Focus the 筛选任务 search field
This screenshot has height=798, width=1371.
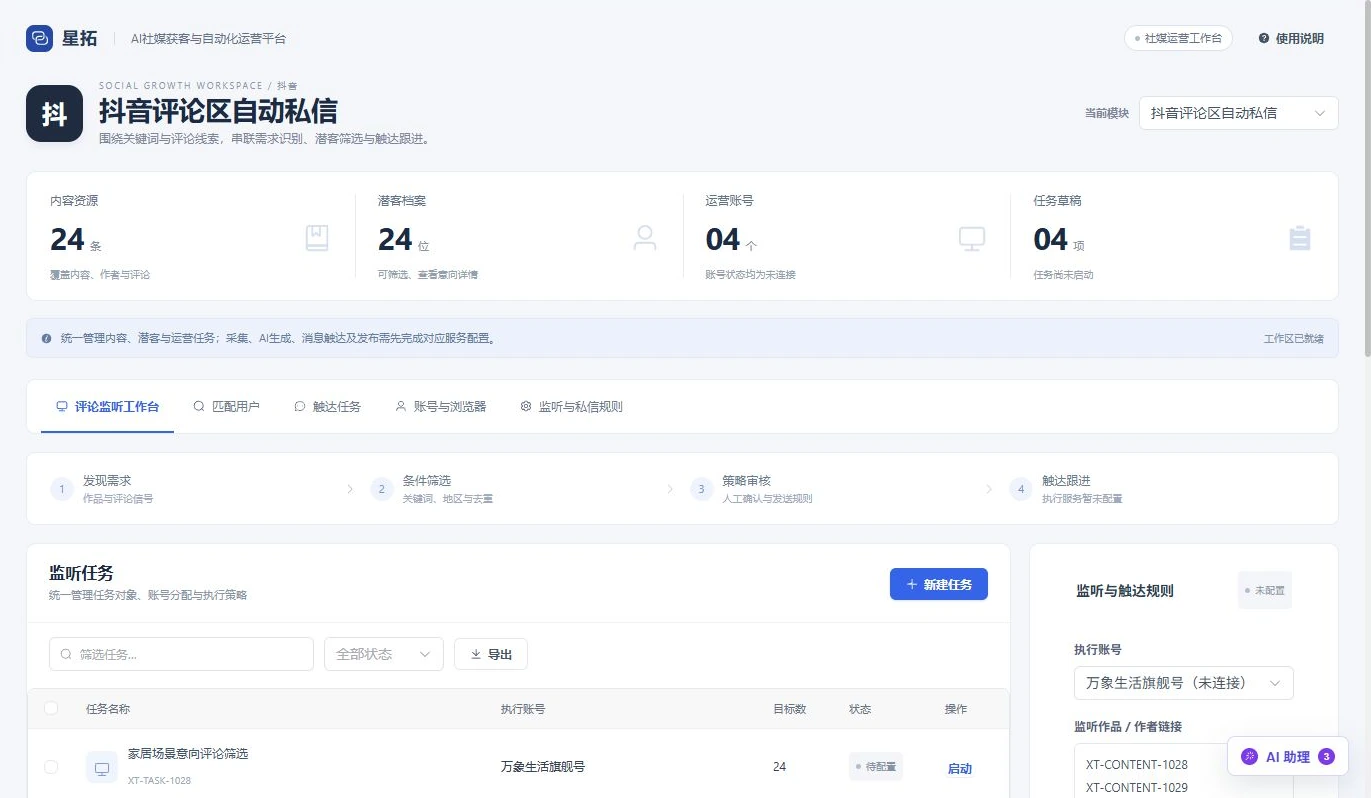click(181, 654)
